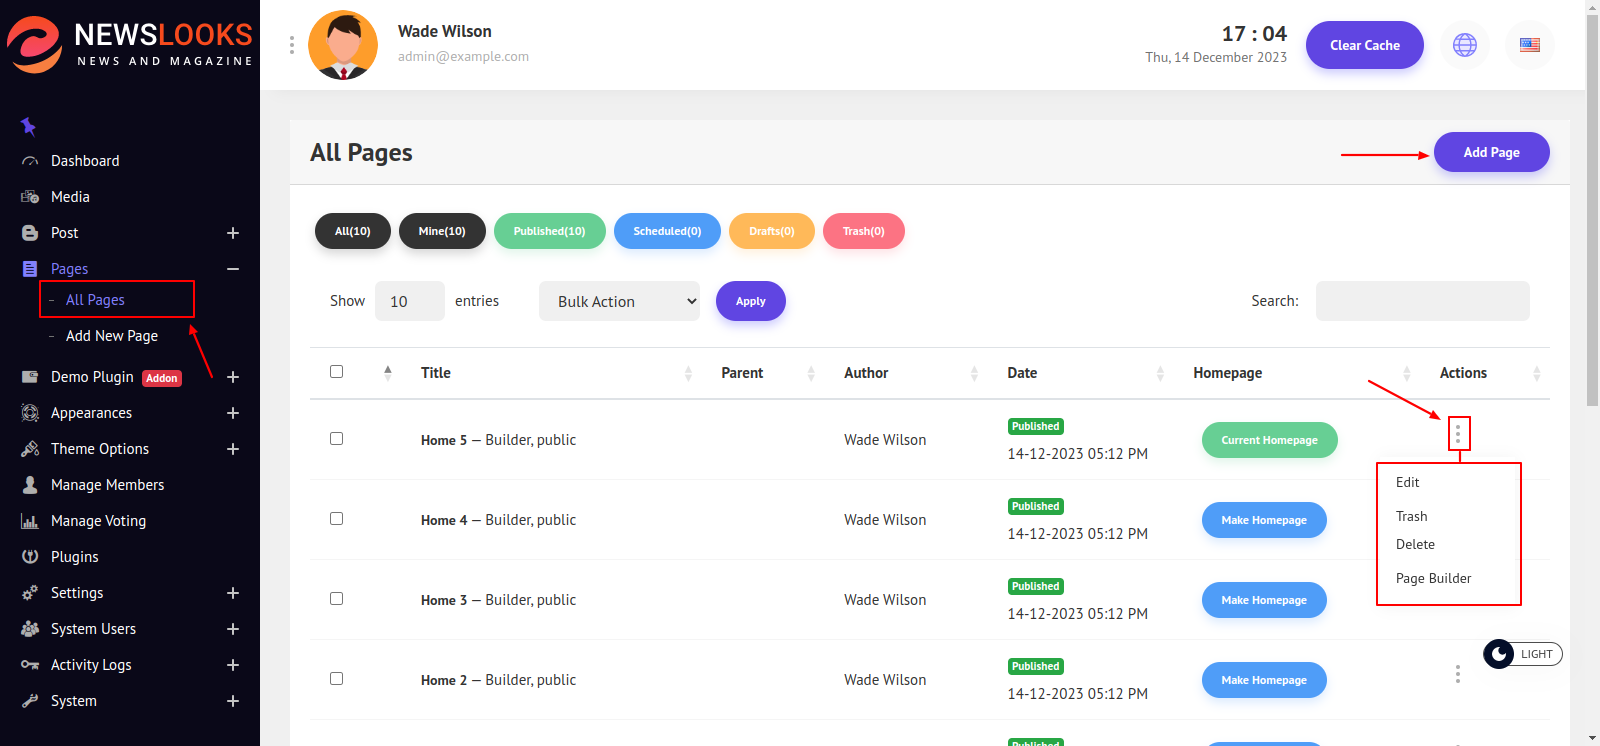
Task: Open three-dot actions menu for Home 5
Action: point(1458,434)
